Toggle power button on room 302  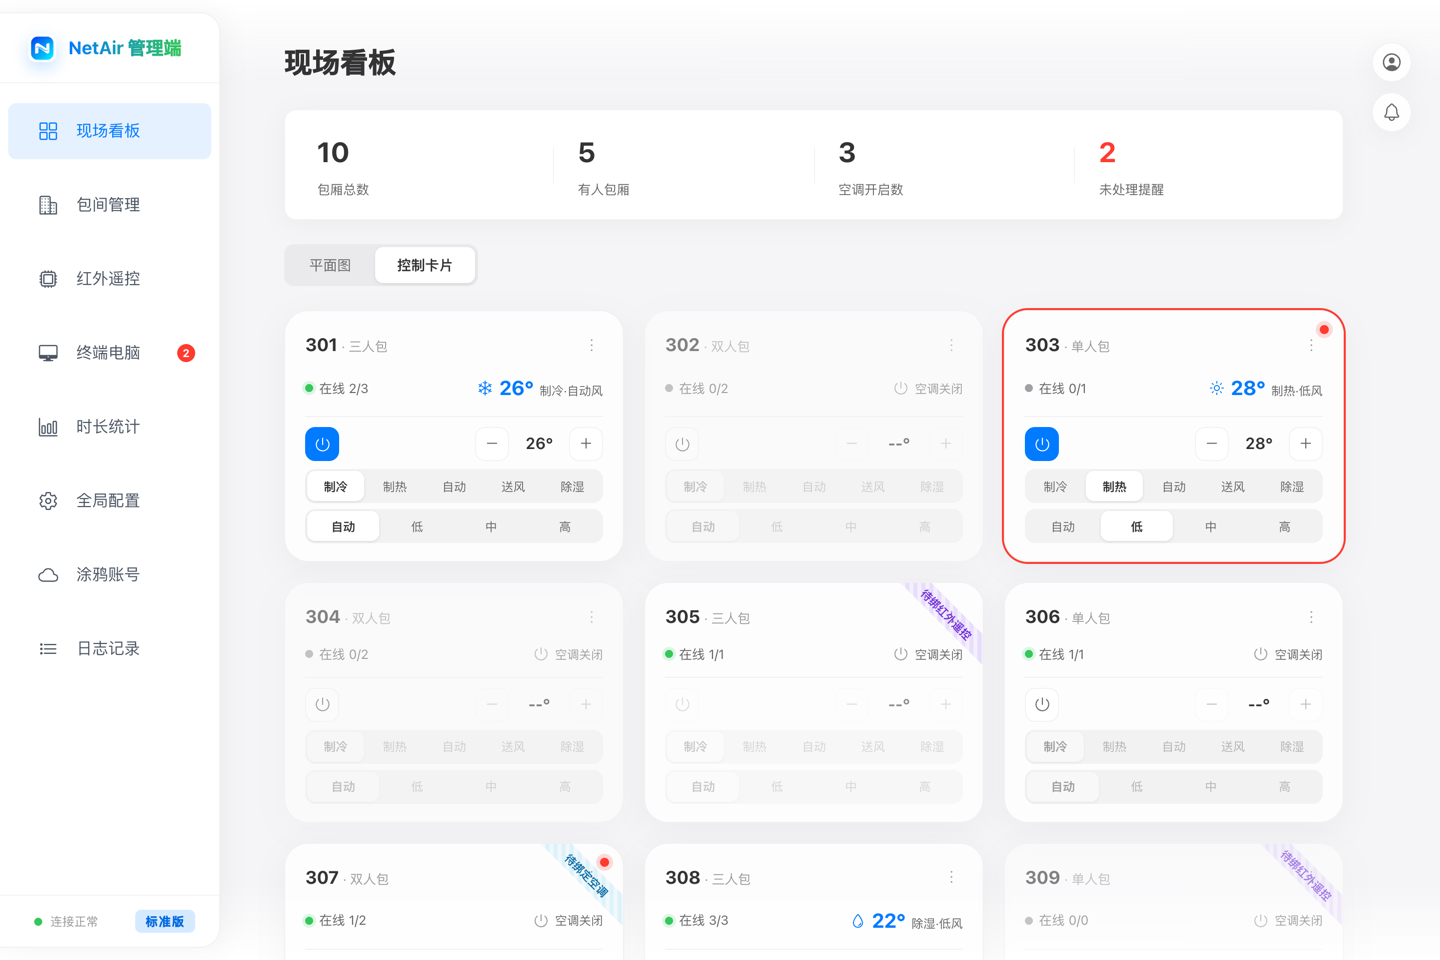(x=682, y=444)
